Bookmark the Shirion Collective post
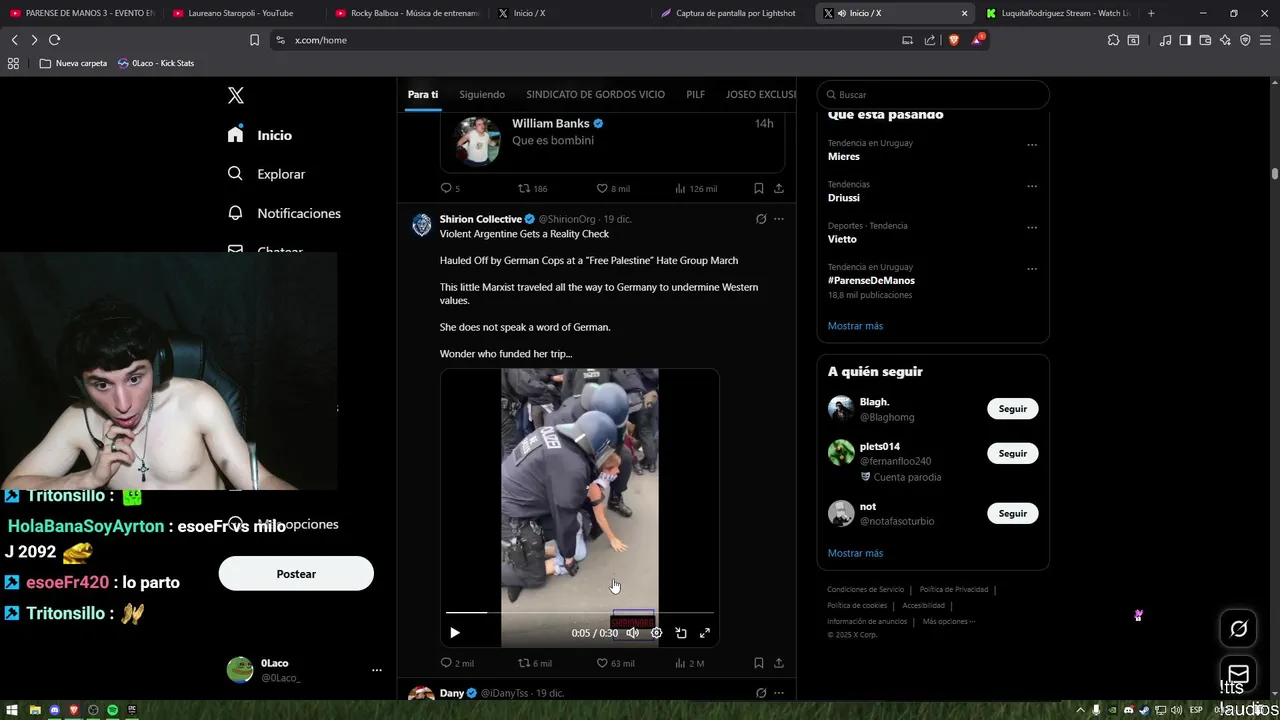The image size is (1280, 720). (x=759, y=663)
